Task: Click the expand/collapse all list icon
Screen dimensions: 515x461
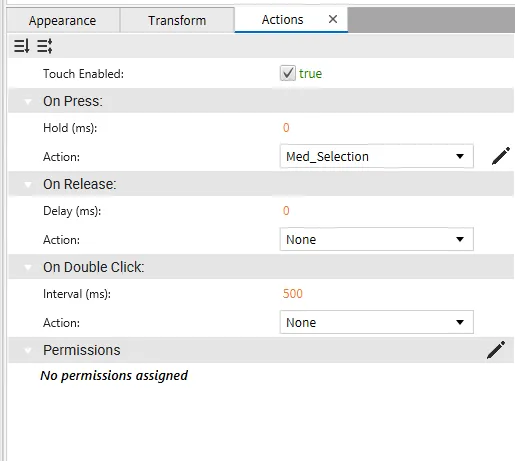Action: click(x=45, y=46)
